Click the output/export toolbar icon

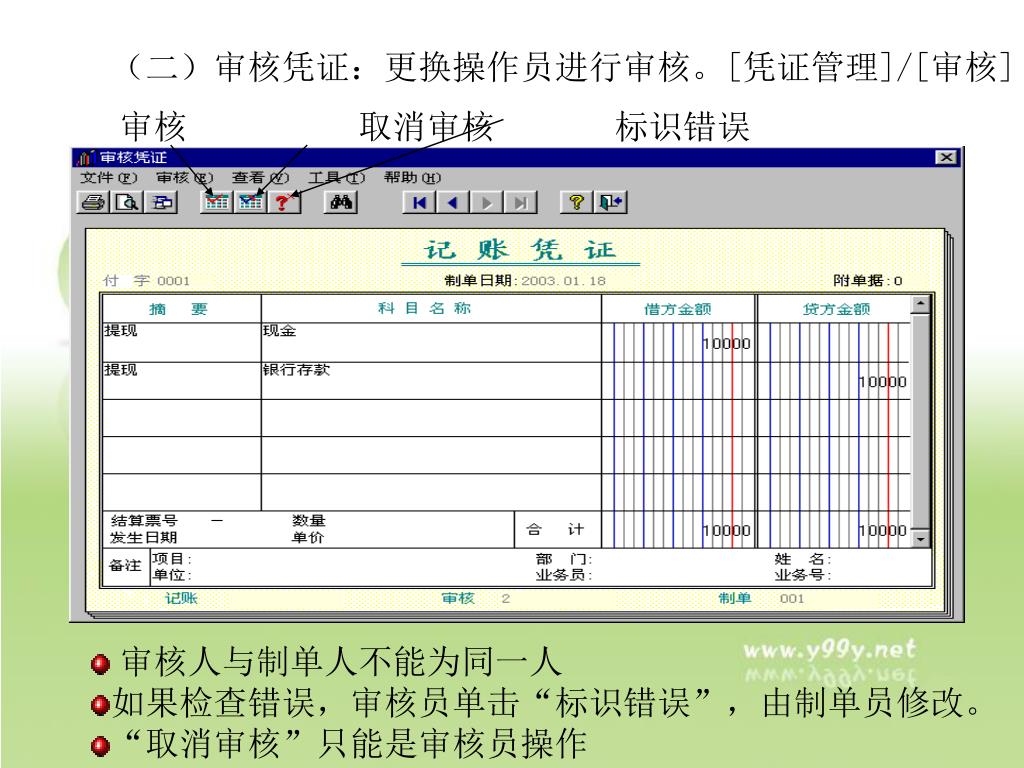click(161, 202)
